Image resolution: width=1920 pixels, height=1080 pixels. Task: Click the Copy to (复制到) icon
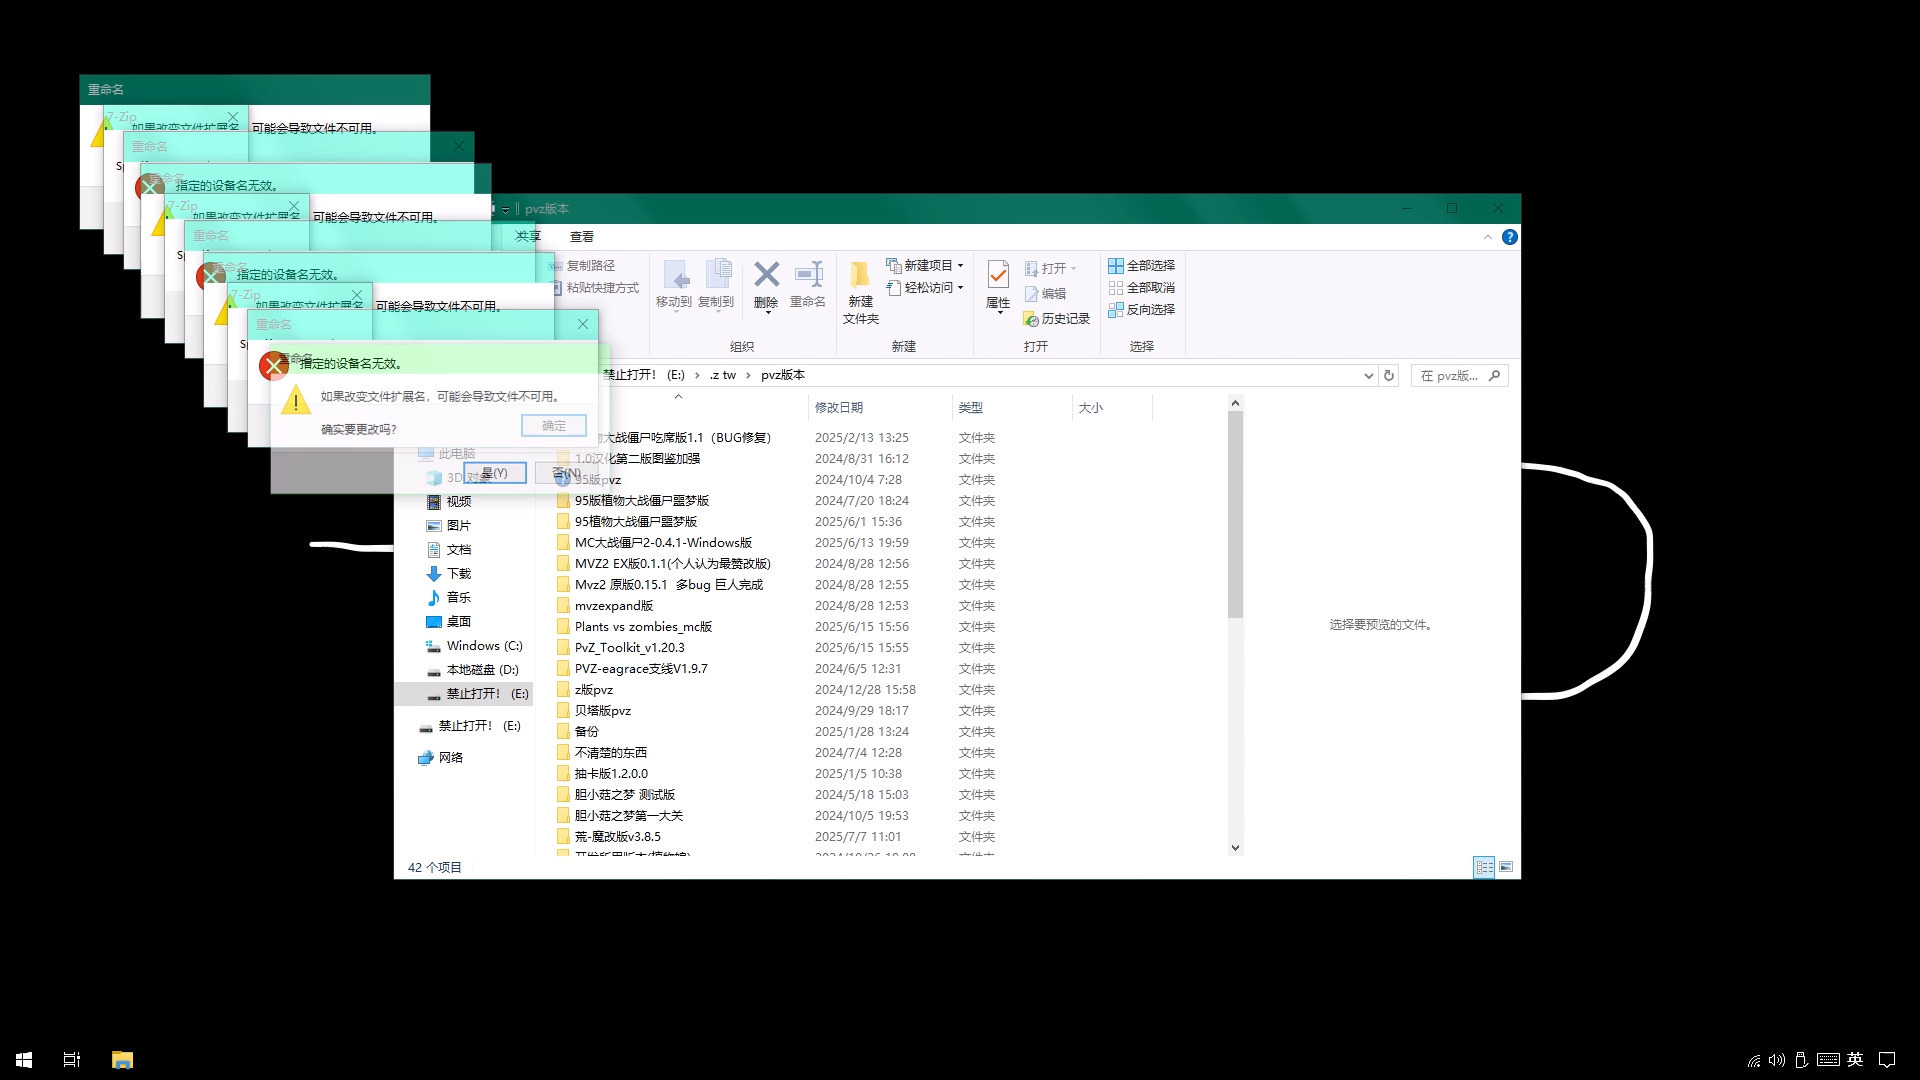click(x=716, y=285)
